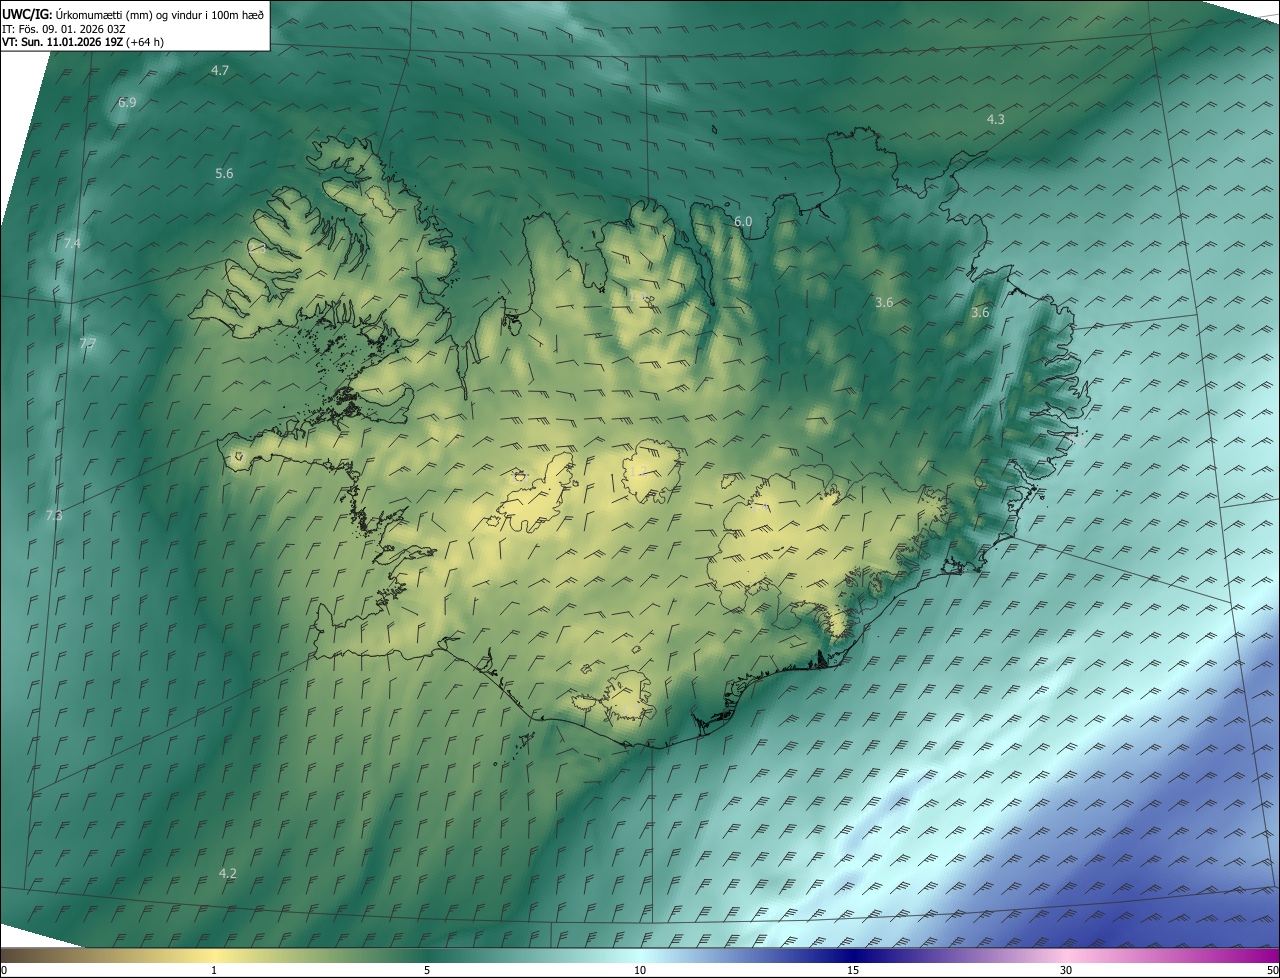1280x978 pixels.
Task: Click the colour scale tick label 10
Action: 640,970
